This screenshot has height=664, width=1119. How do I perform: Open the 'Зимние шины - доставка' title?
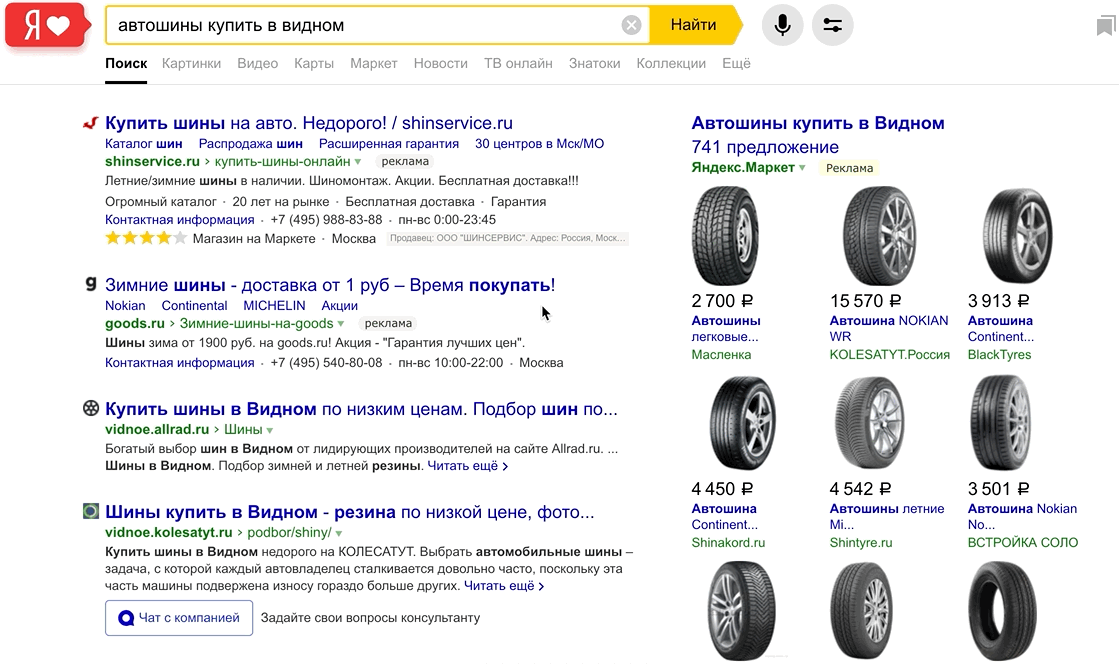330,285
